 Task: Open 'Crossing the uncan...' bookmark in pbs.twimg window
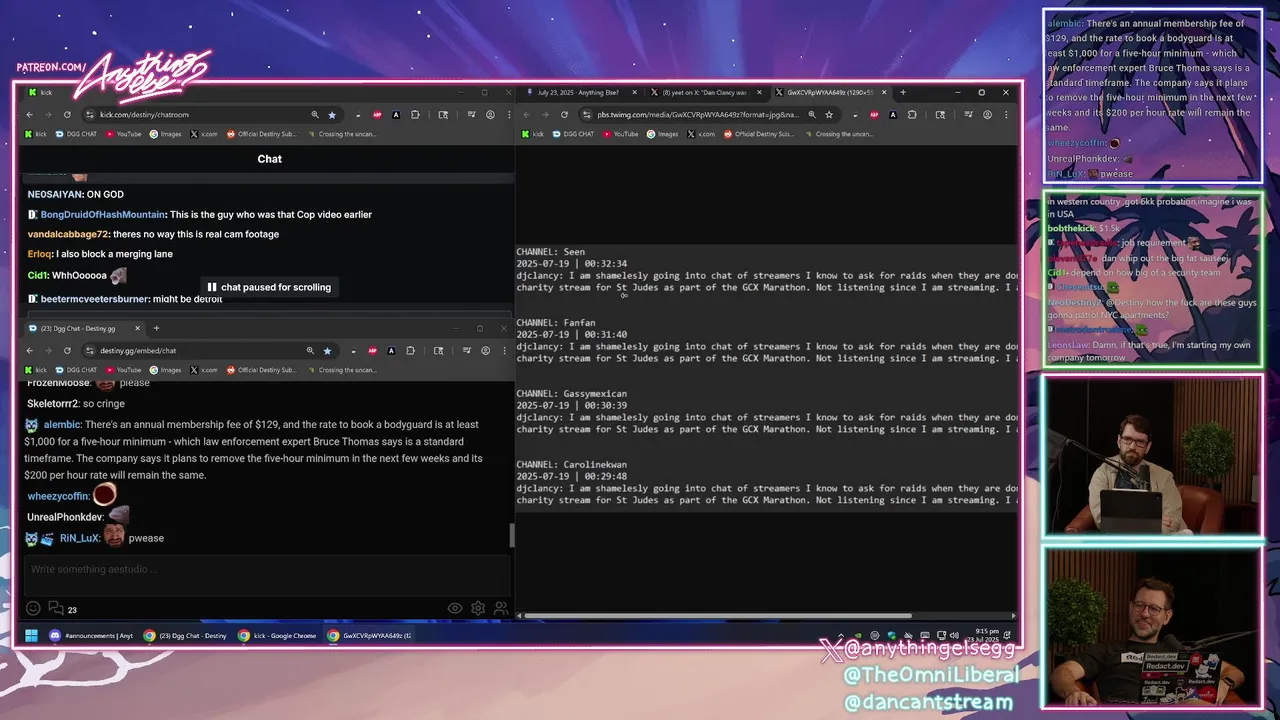pos(840,134)
